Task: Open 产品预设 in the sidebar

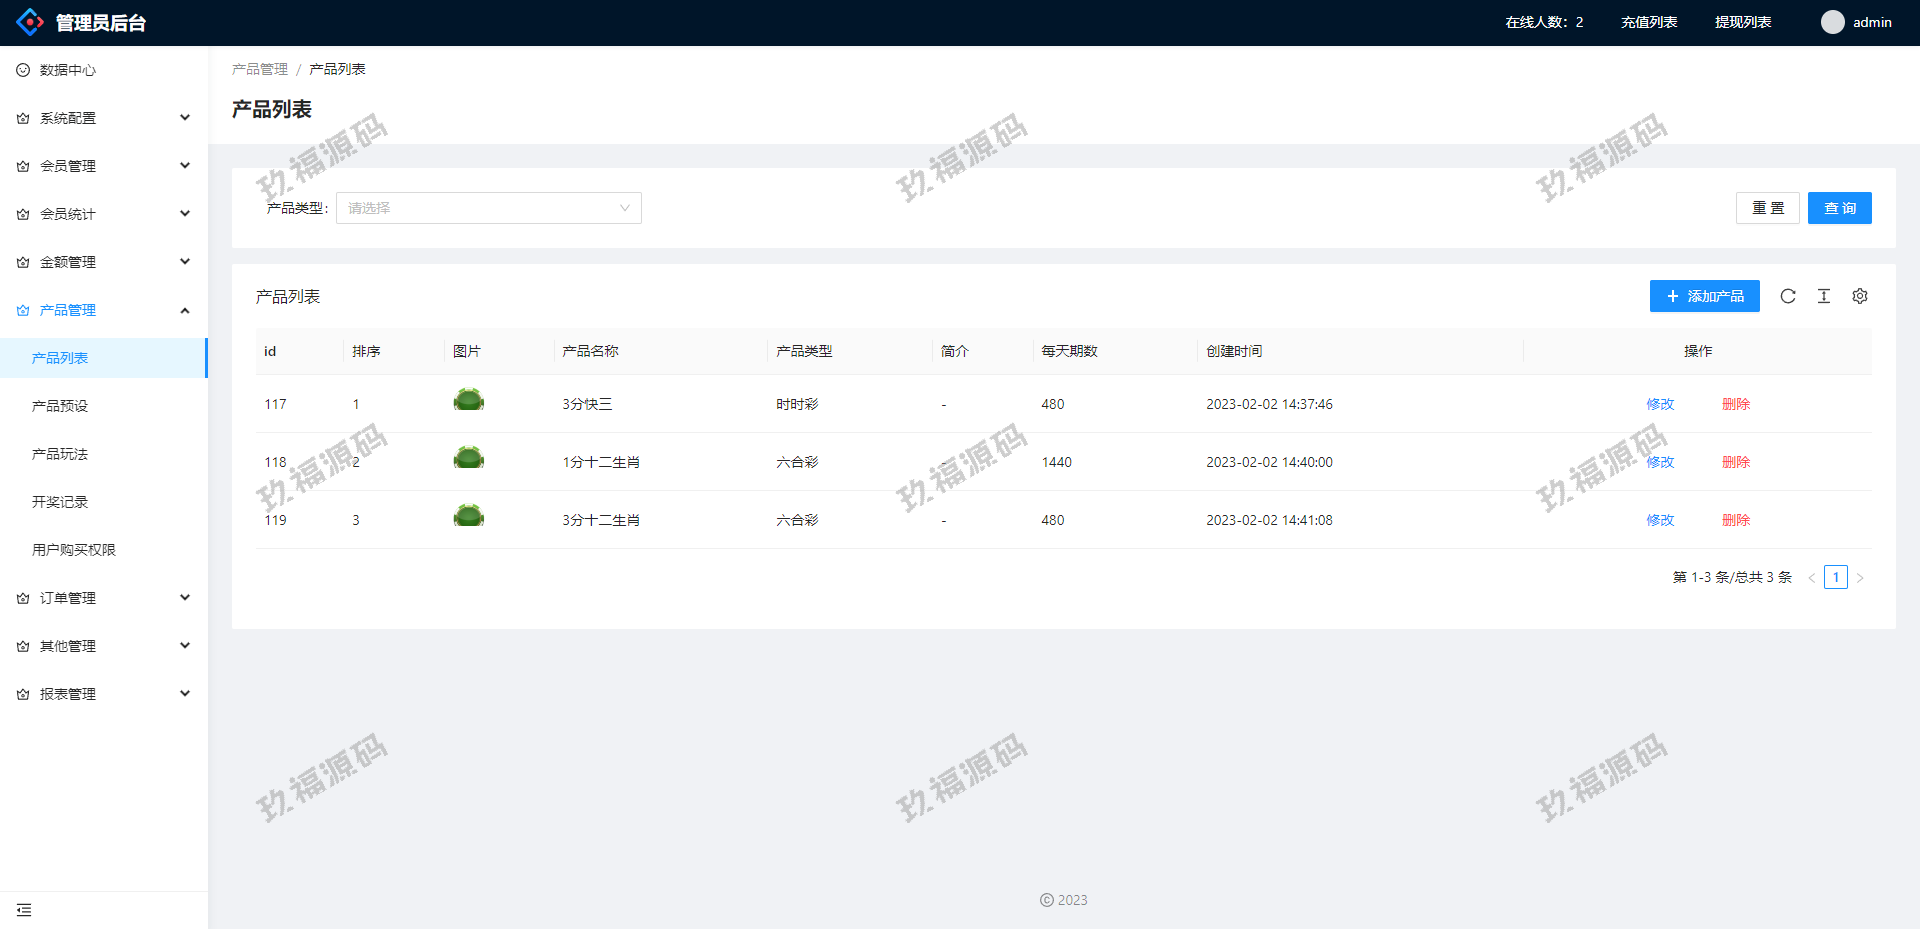Action: coord(60,406)
